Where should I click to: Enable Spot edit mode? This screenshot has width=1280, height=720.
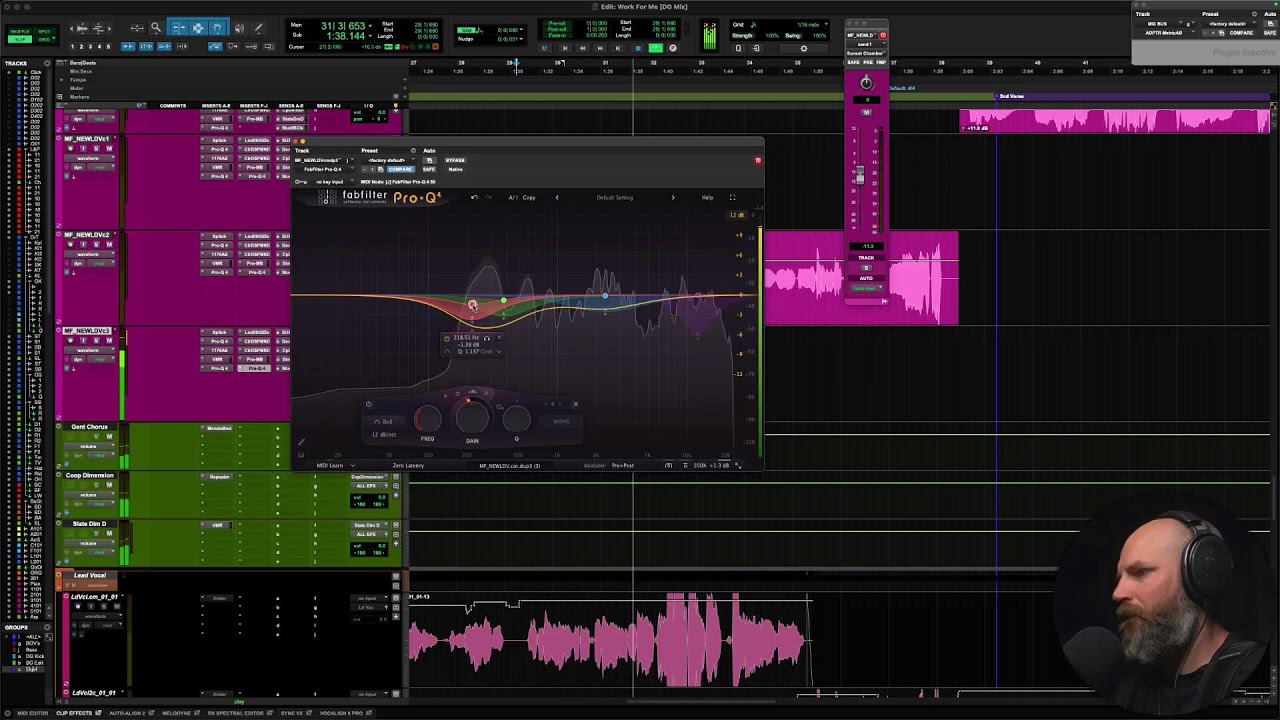click(x=45, y=33)
